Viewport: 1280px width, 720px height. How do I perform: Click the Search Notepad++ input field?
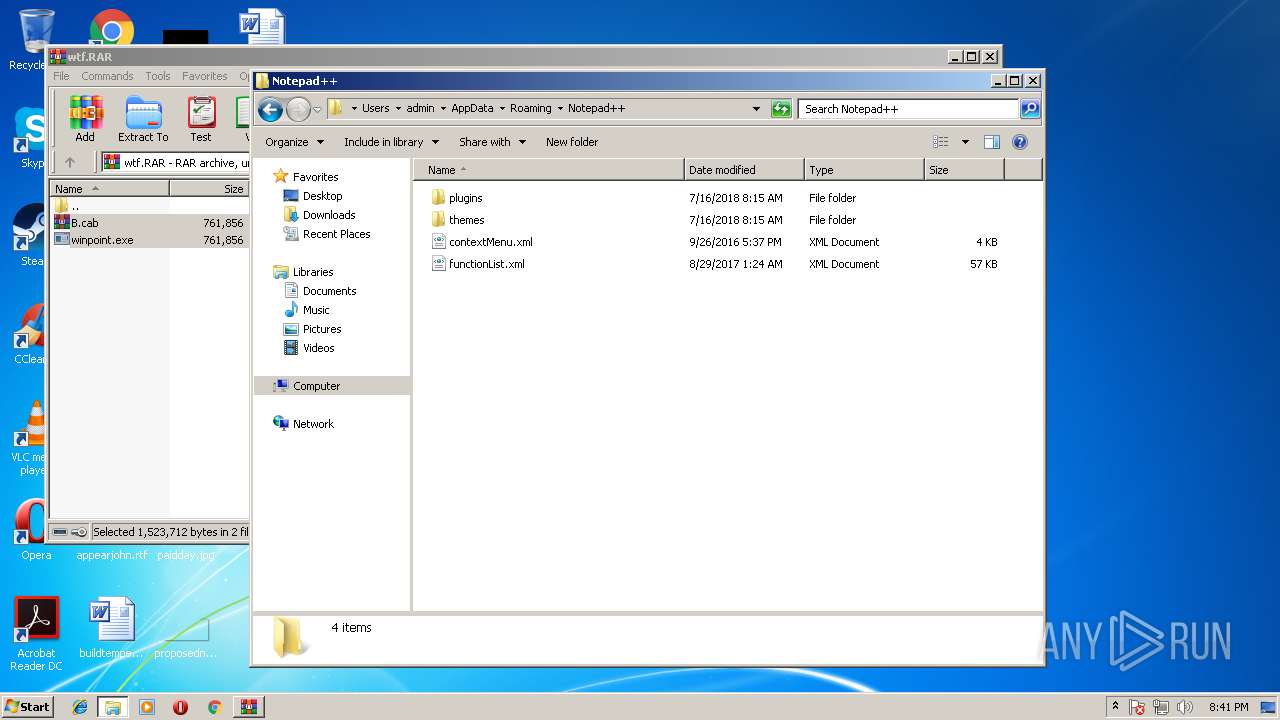(x=908, y=109)
